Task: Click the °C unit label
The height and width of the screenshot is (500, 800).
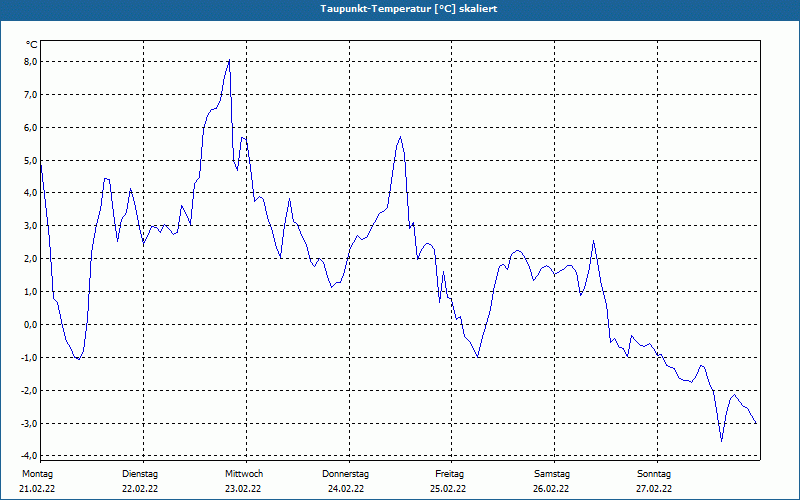Action: pyautogui.click(x=32, y=45)
